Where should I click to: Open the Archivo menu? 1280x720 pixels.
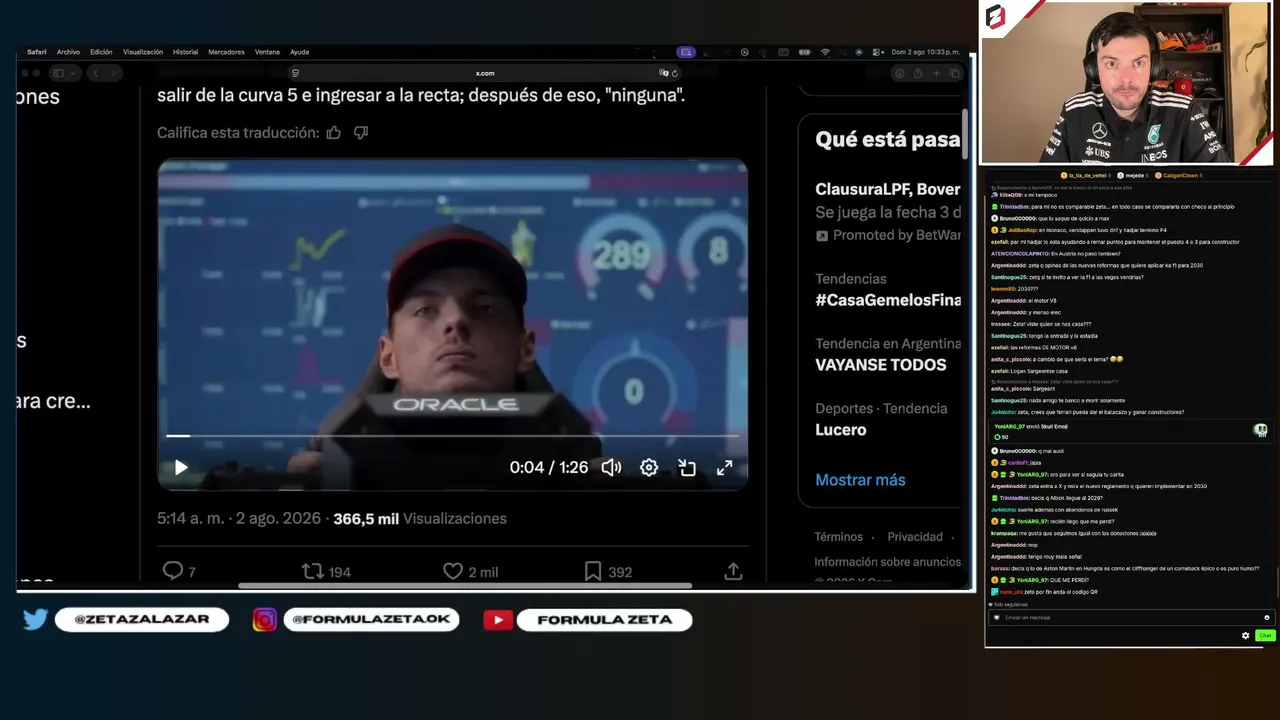pyautogui.click(x=68, y=52)
